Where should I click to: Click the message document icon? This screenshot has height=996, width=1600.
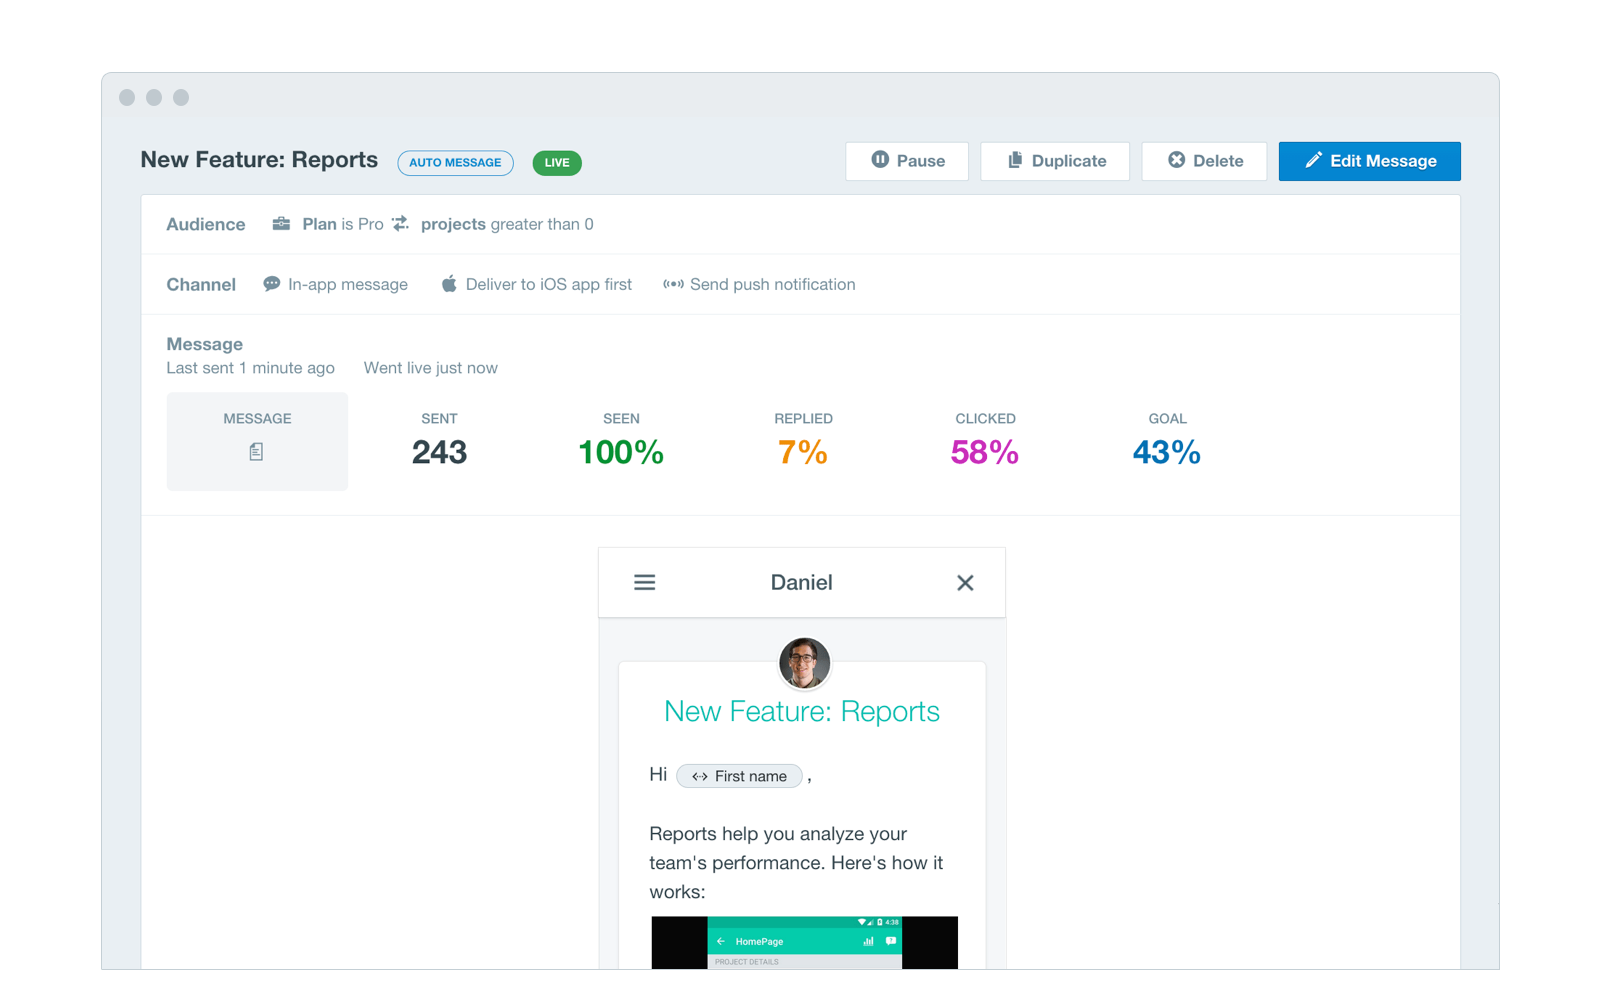[x=257, y=452]
